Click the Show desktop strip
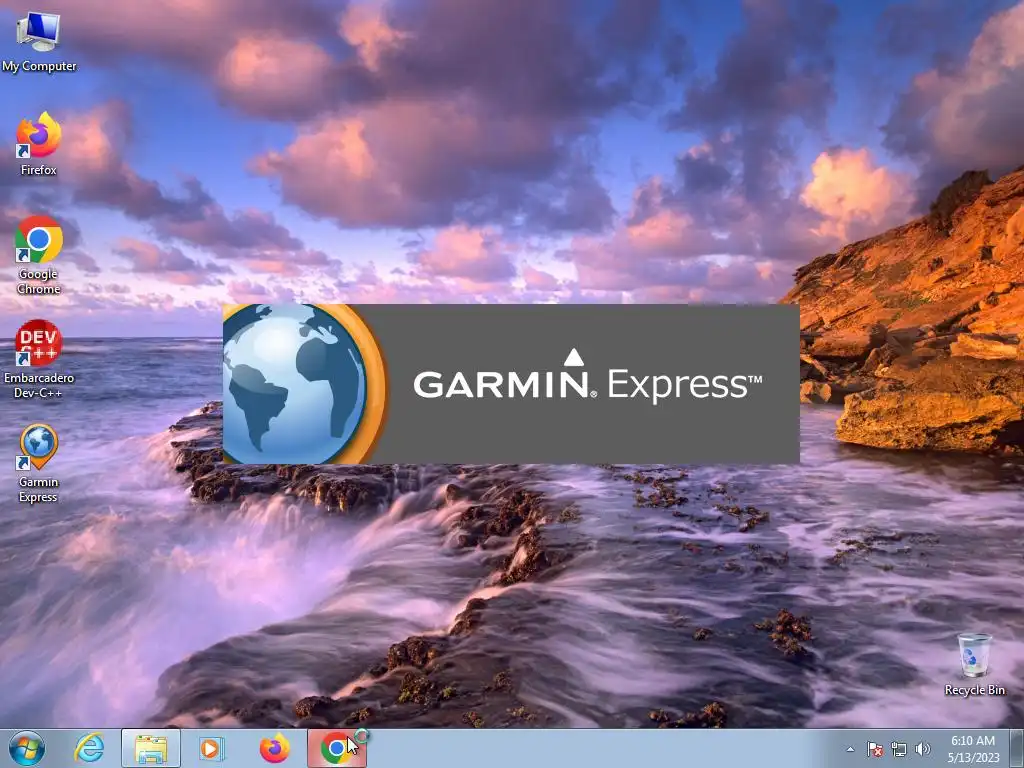Screen dimensions: 1024x768 tap(1017, 748)
